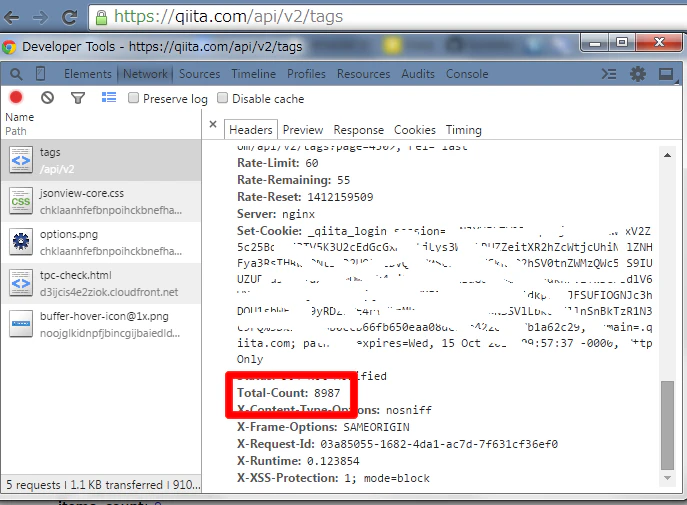Image resolution: width=687 pixels, height=505 pixels.
Task: Click the buffer-hover-icon thumbnail
Action: tap(21, 324)
